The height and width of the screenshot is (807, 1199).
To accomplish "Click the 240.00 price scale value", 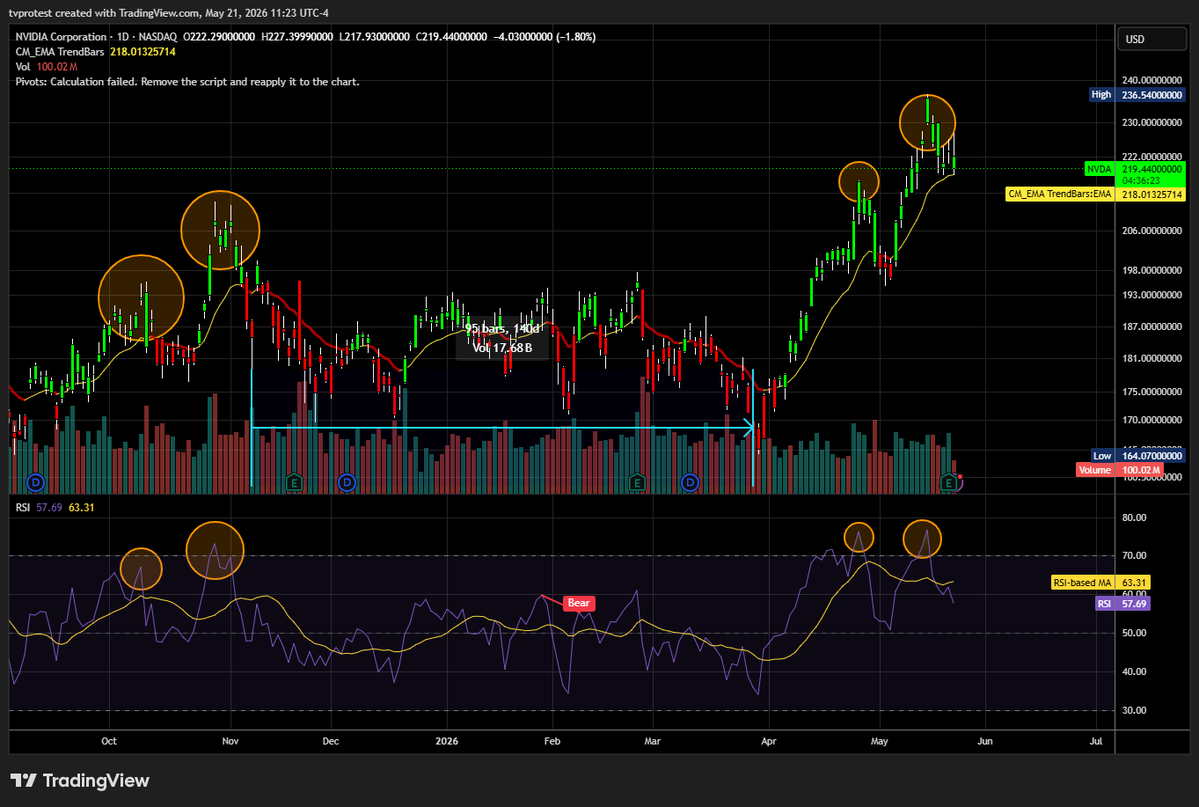I will click(1152, 80).
